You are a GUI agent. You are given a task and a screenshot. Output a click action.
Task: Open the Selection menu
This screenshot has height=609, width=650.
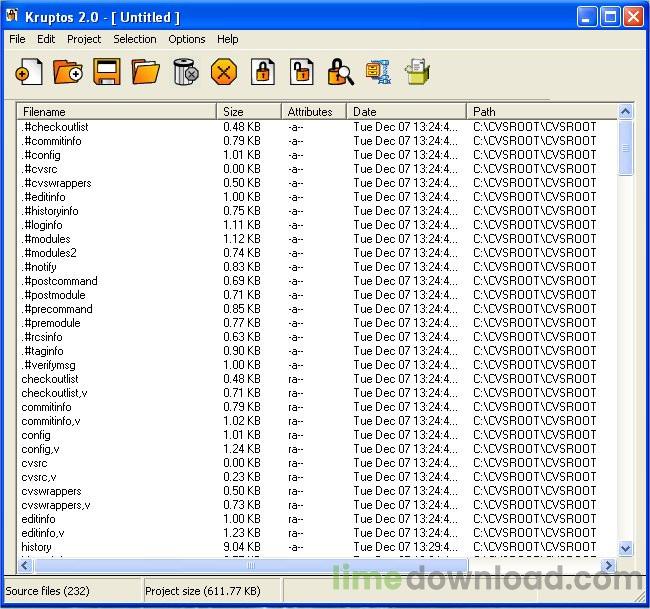pyautogui.click(x=134, y=39)
